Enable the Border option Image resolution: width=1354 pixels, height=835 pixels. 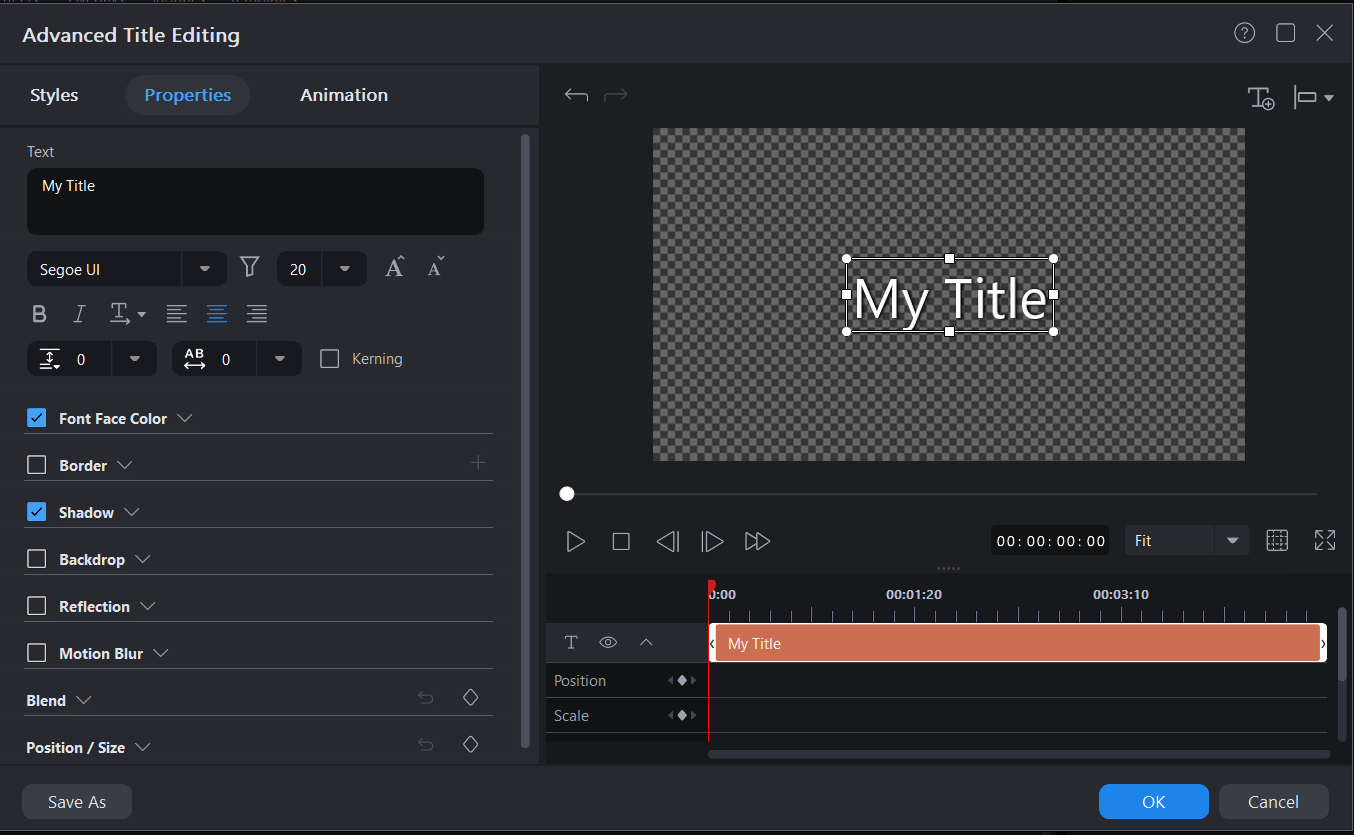[x=37, y=464]
